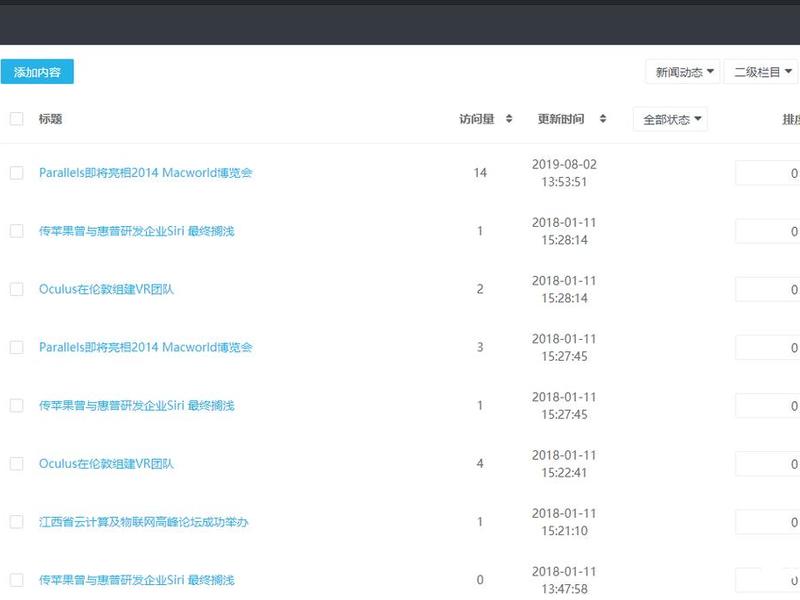Open the Oculus article with 4 visits
The height and width of the screenshot is (600, 800).
click(x=106, y=464)
